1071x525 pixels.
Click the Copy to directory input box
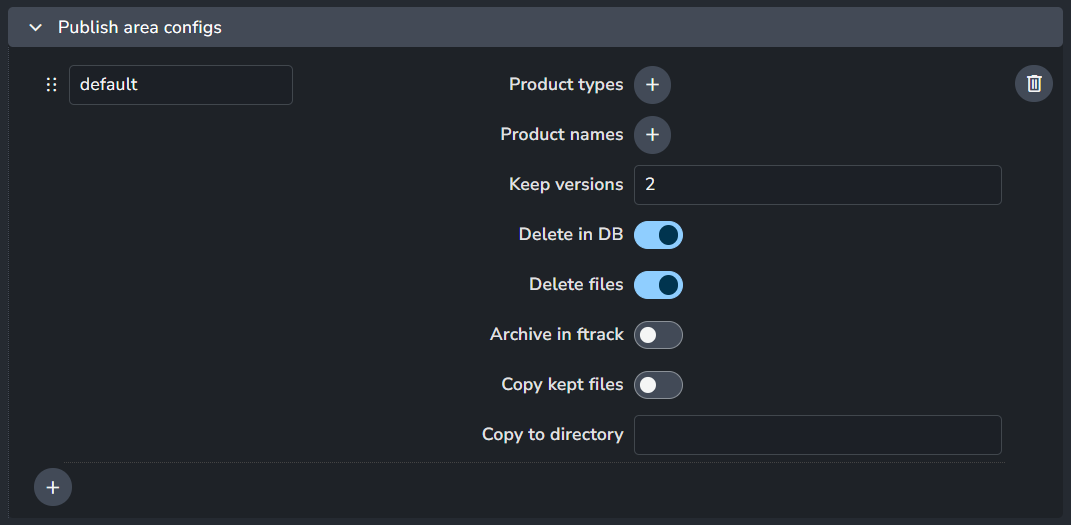[817, 435]
